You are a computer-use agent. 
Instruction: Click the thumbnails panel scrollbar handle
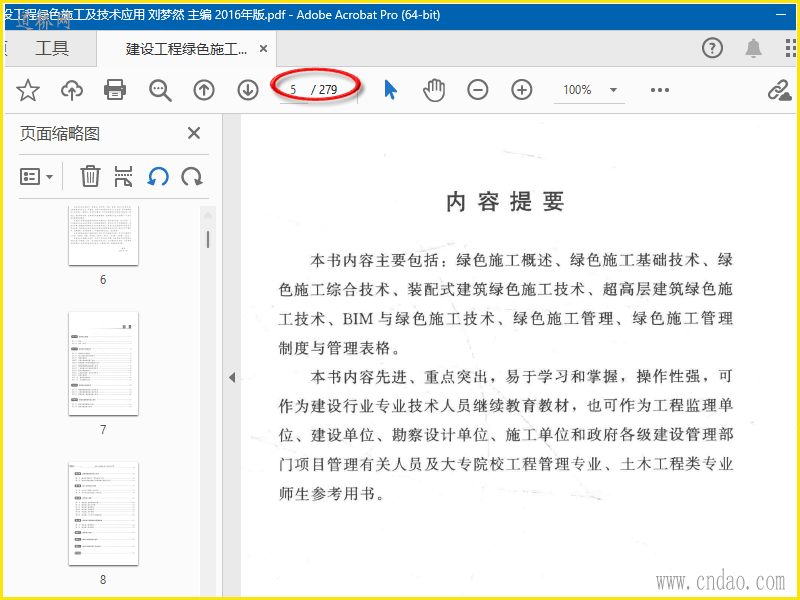click(208, 240)
